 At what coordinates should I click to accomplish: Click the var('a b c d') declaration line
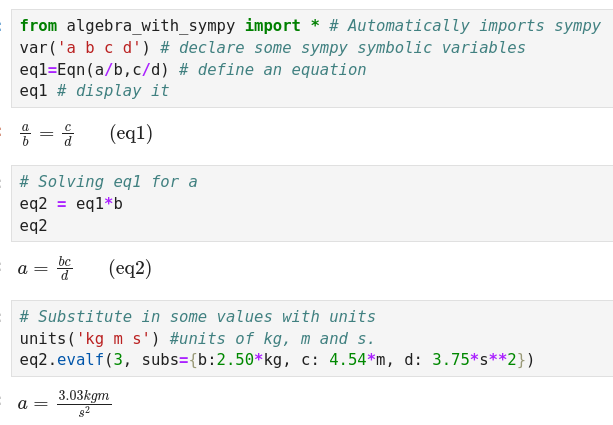(272, 48)
